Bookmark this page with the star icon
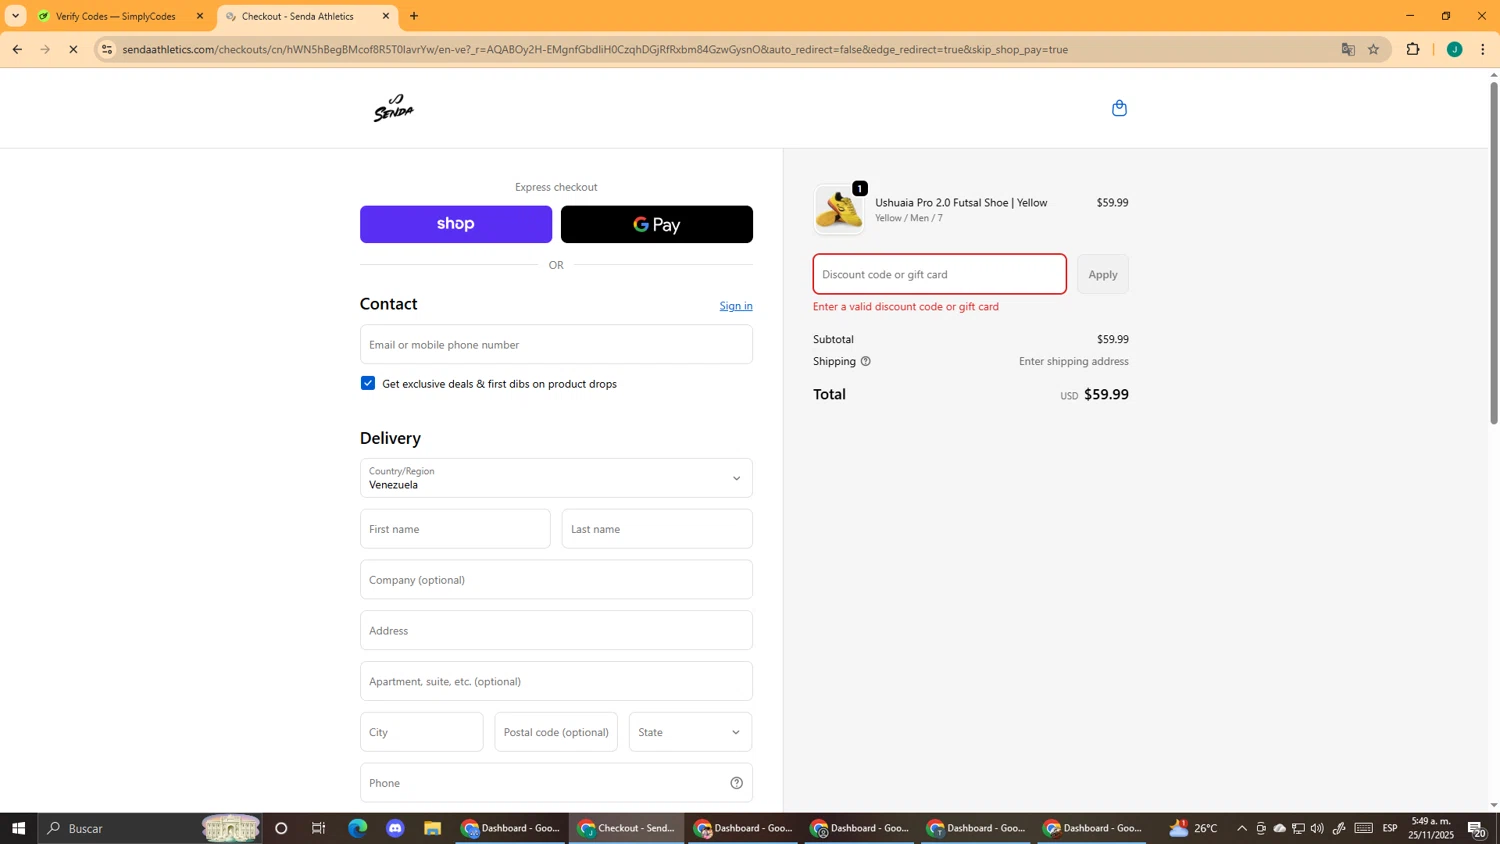Image resolution: width=1500 pixels, height=844 pixels. click(1374, 49)
